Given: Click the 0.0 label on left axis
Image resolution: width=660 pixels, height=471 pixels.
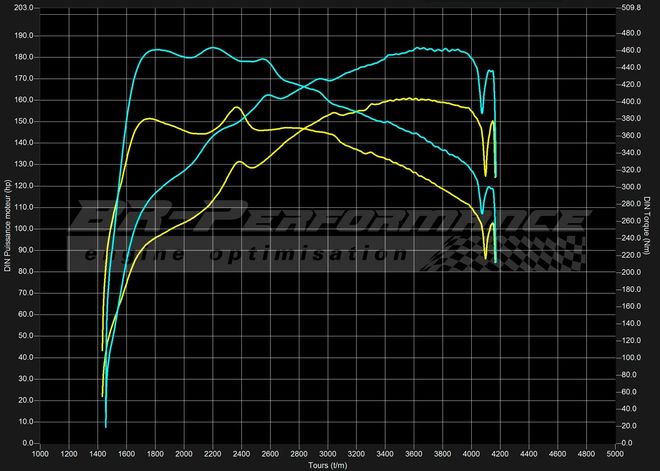Looking at the screenshot, I should (26, 442).
